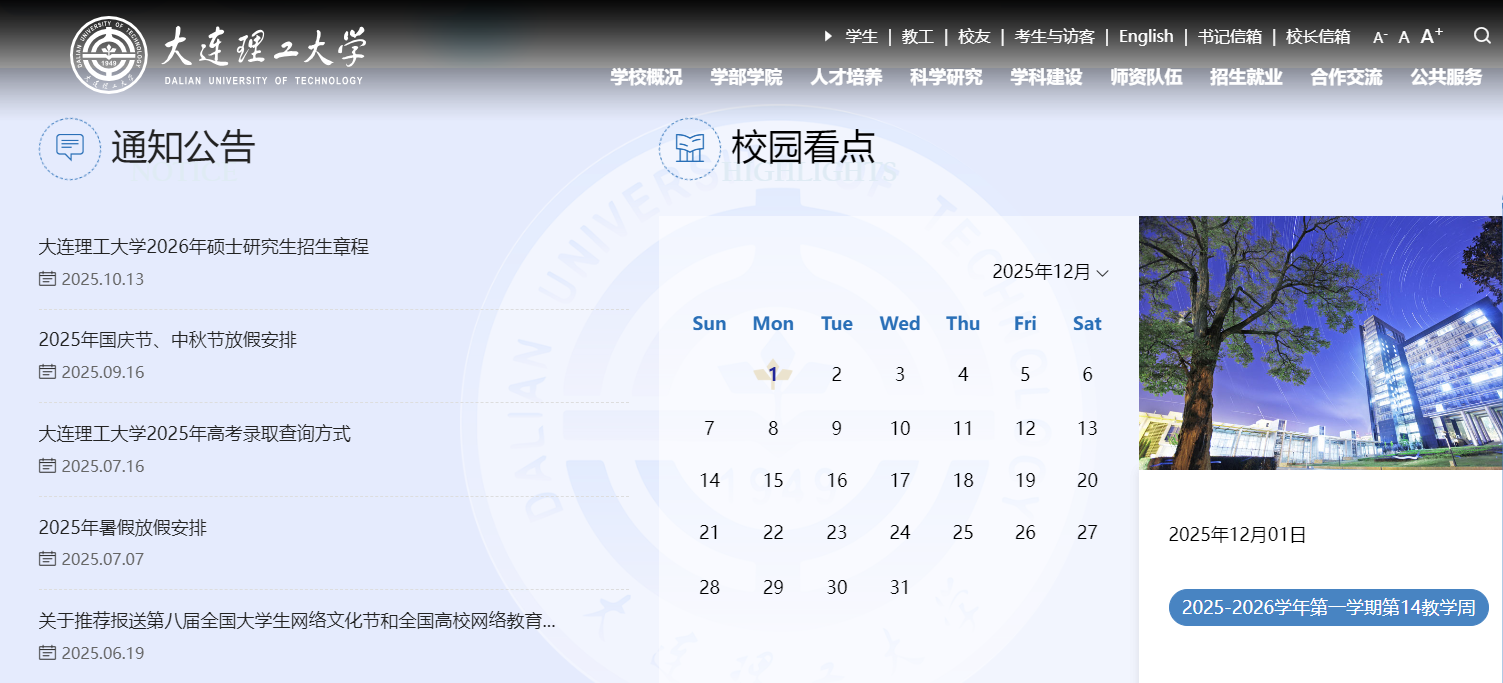Click the campus night photo thumbnail
1503x683 pixels.
pos(1320,342)
